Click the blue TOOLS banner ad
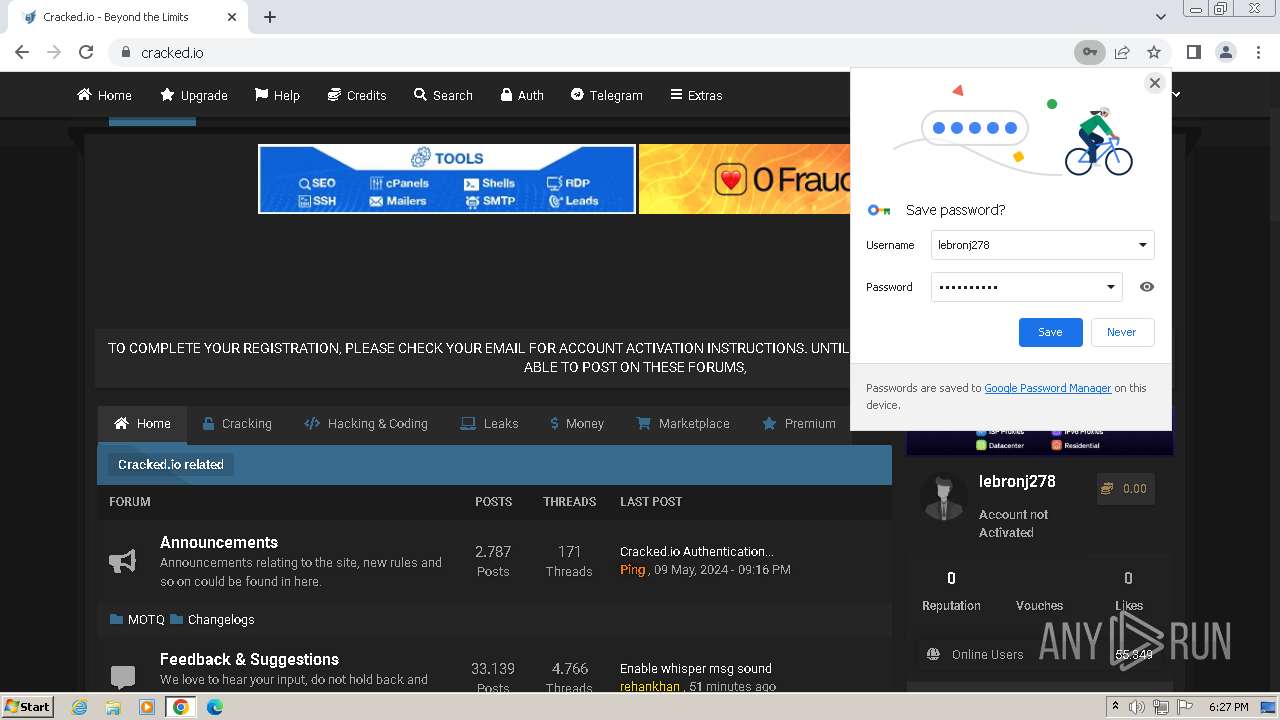1280x720 pixels. (447, 179)
